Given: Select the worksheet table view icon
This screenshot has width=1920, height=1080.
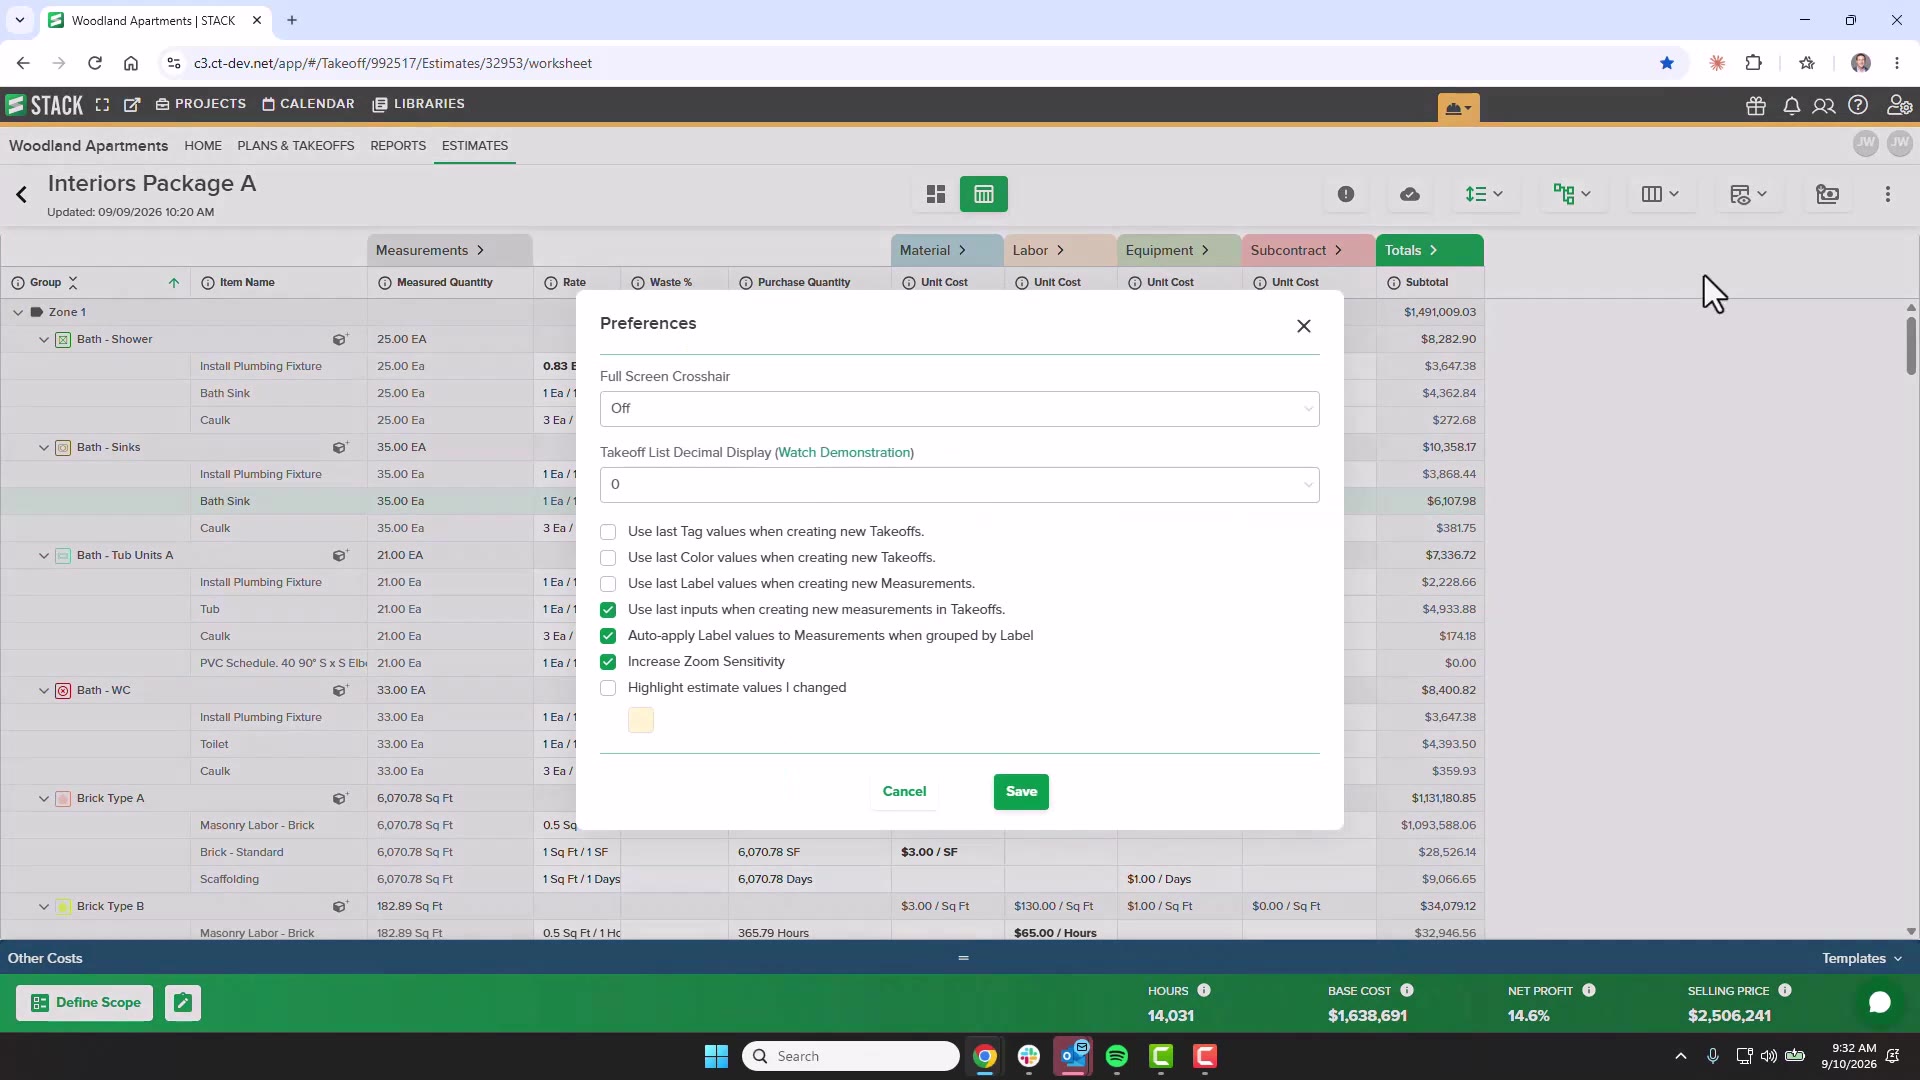Looking at the screenshot, I should tap(984, 194).
